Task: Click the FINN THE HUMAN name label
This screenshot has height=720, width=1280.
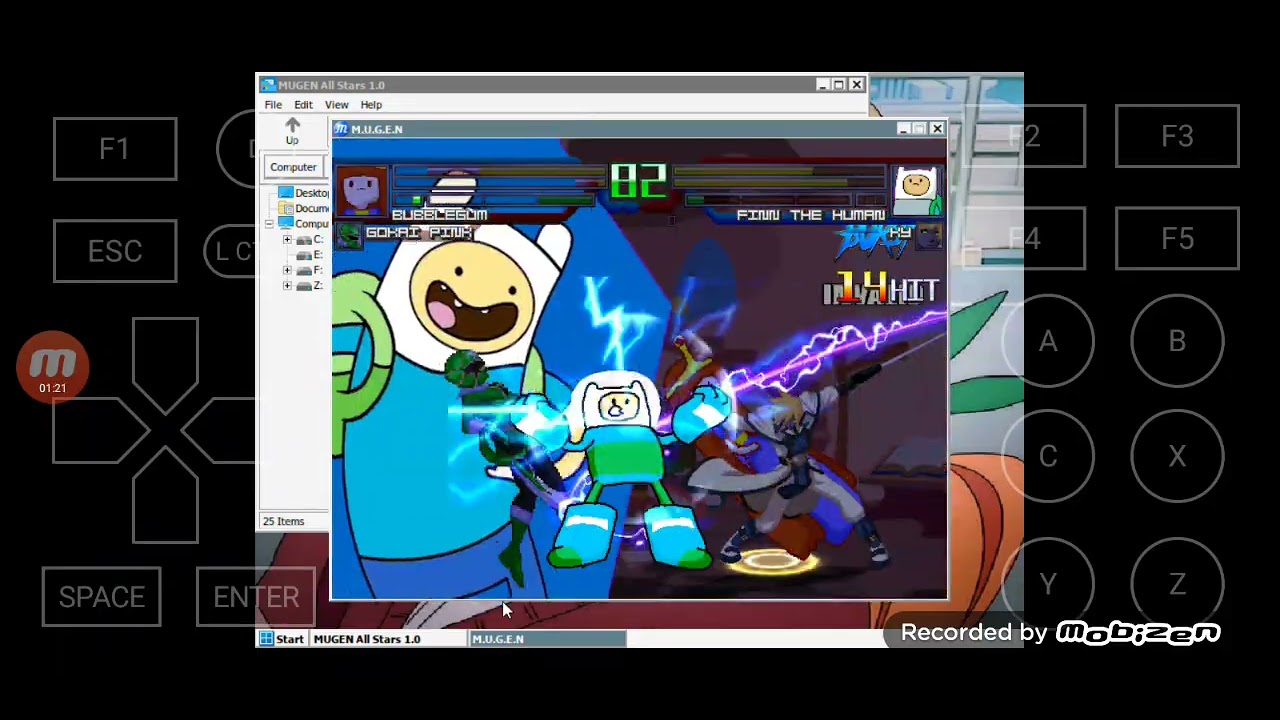Action: 811,215
